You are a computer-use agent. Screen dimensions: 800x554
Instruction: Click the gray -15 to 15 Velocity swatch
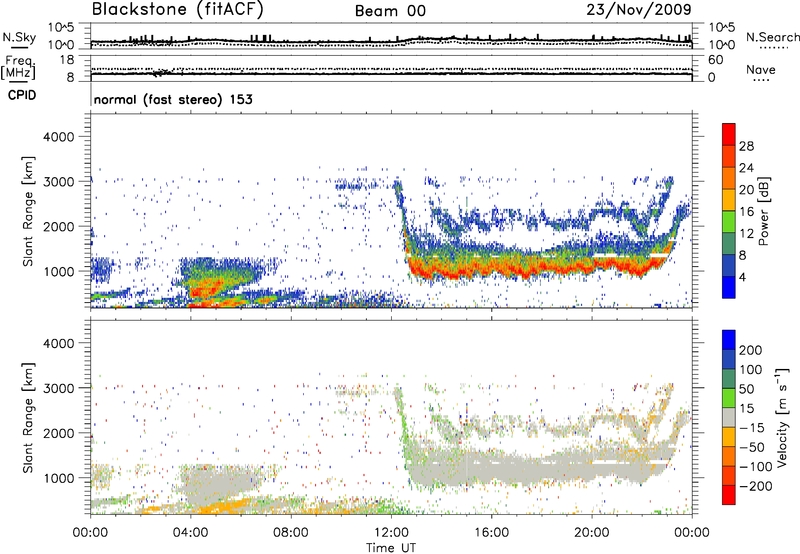(x=729, y=417)
